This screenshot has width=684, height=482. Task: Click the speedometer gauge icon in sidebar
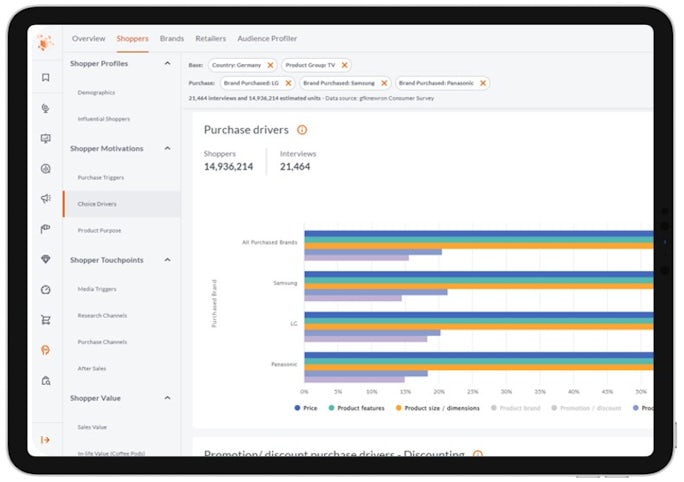click(x=45, y=290)
